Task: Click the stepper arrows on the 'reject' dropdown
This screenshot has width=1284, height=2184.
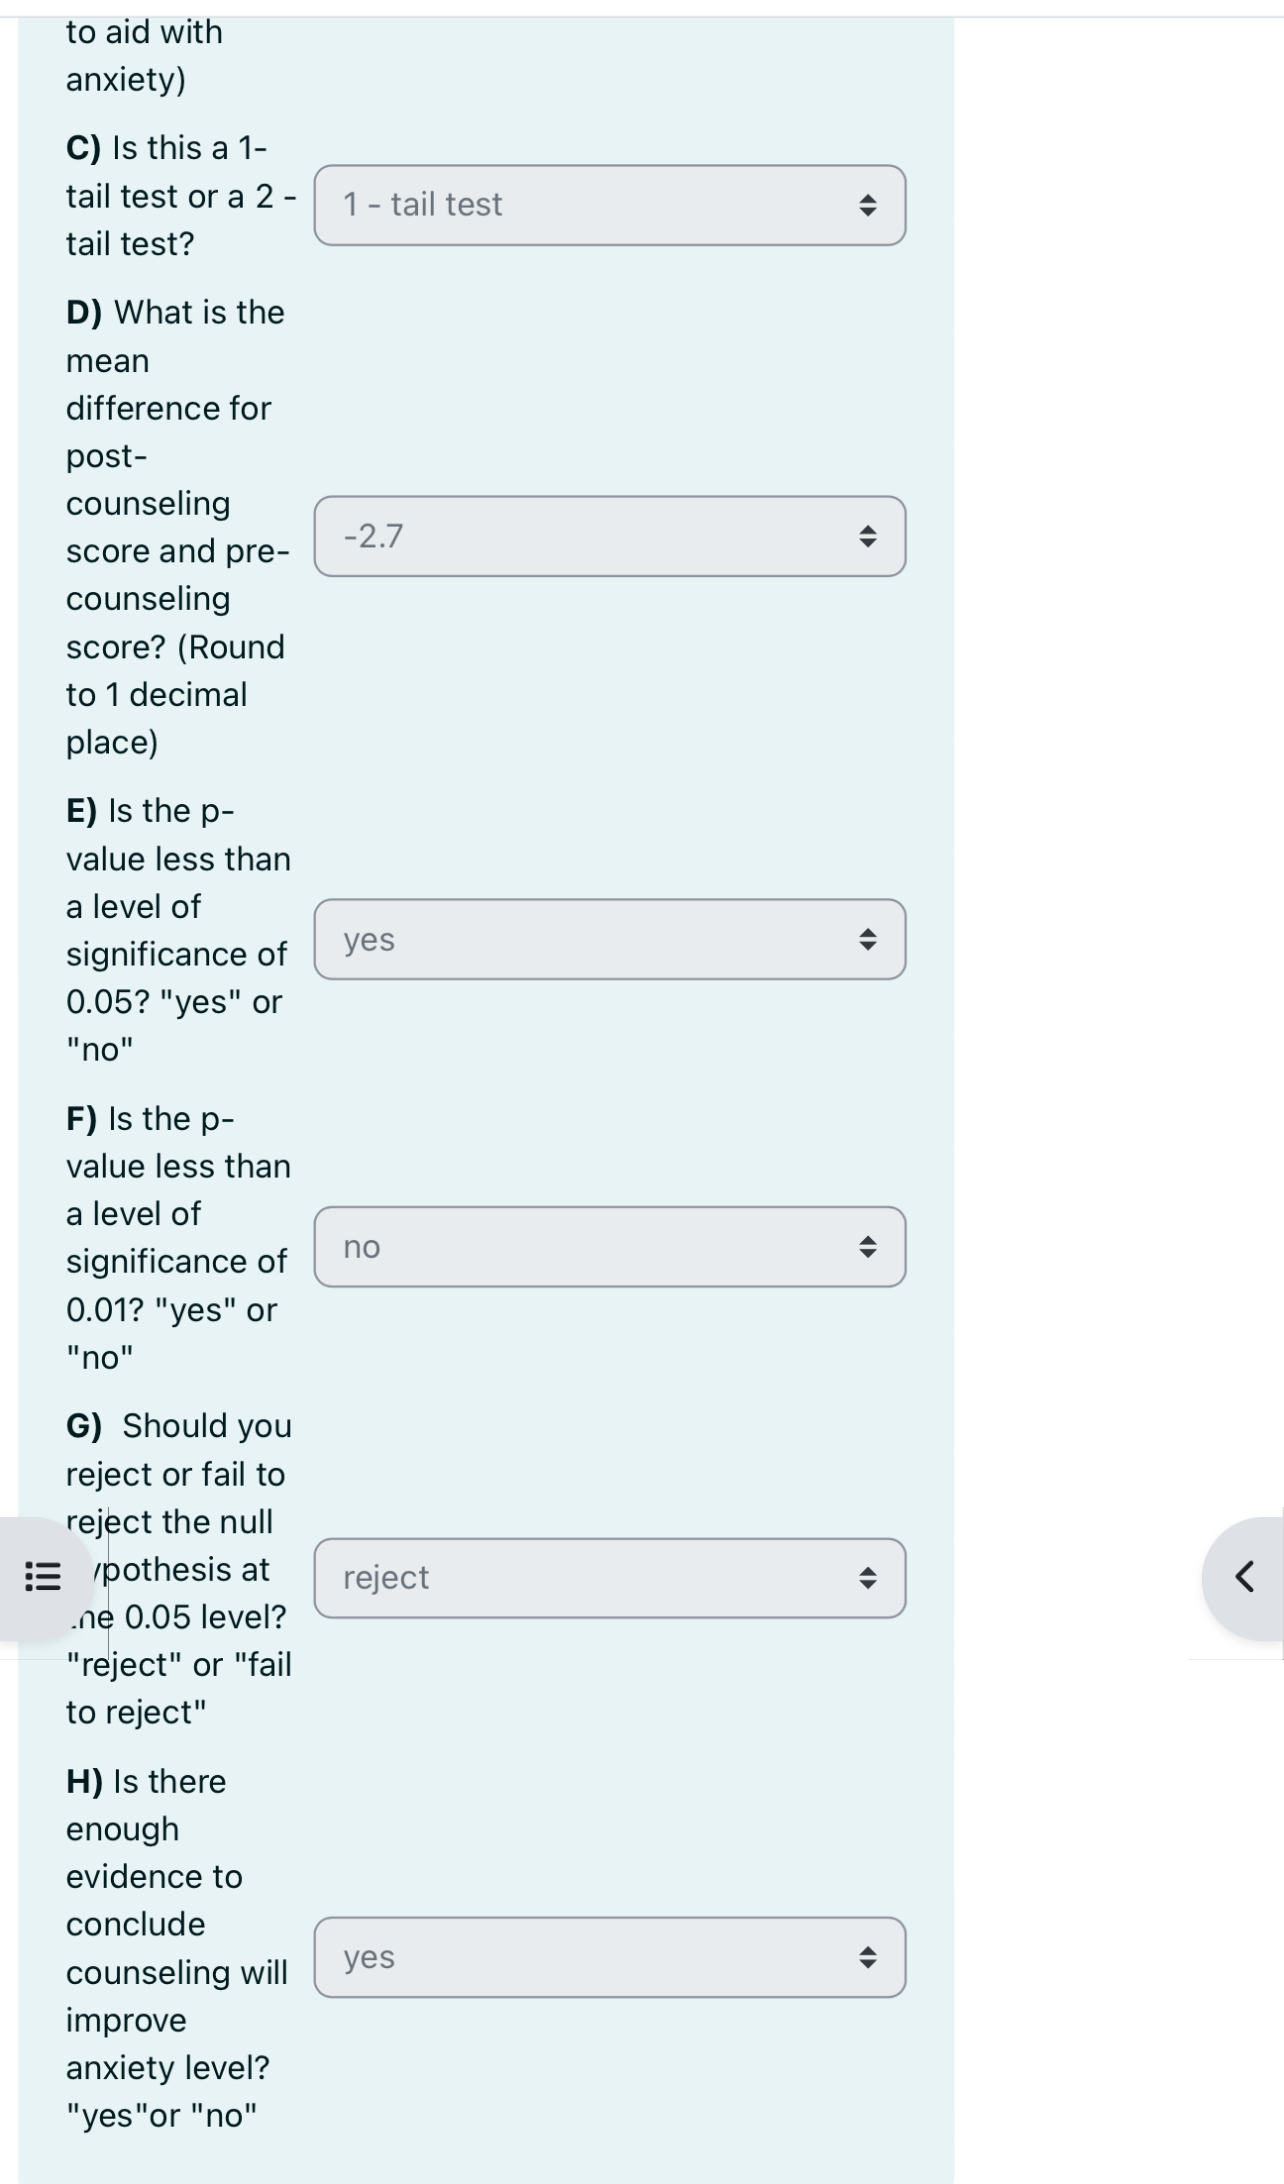Action: tap(871, 1578)
